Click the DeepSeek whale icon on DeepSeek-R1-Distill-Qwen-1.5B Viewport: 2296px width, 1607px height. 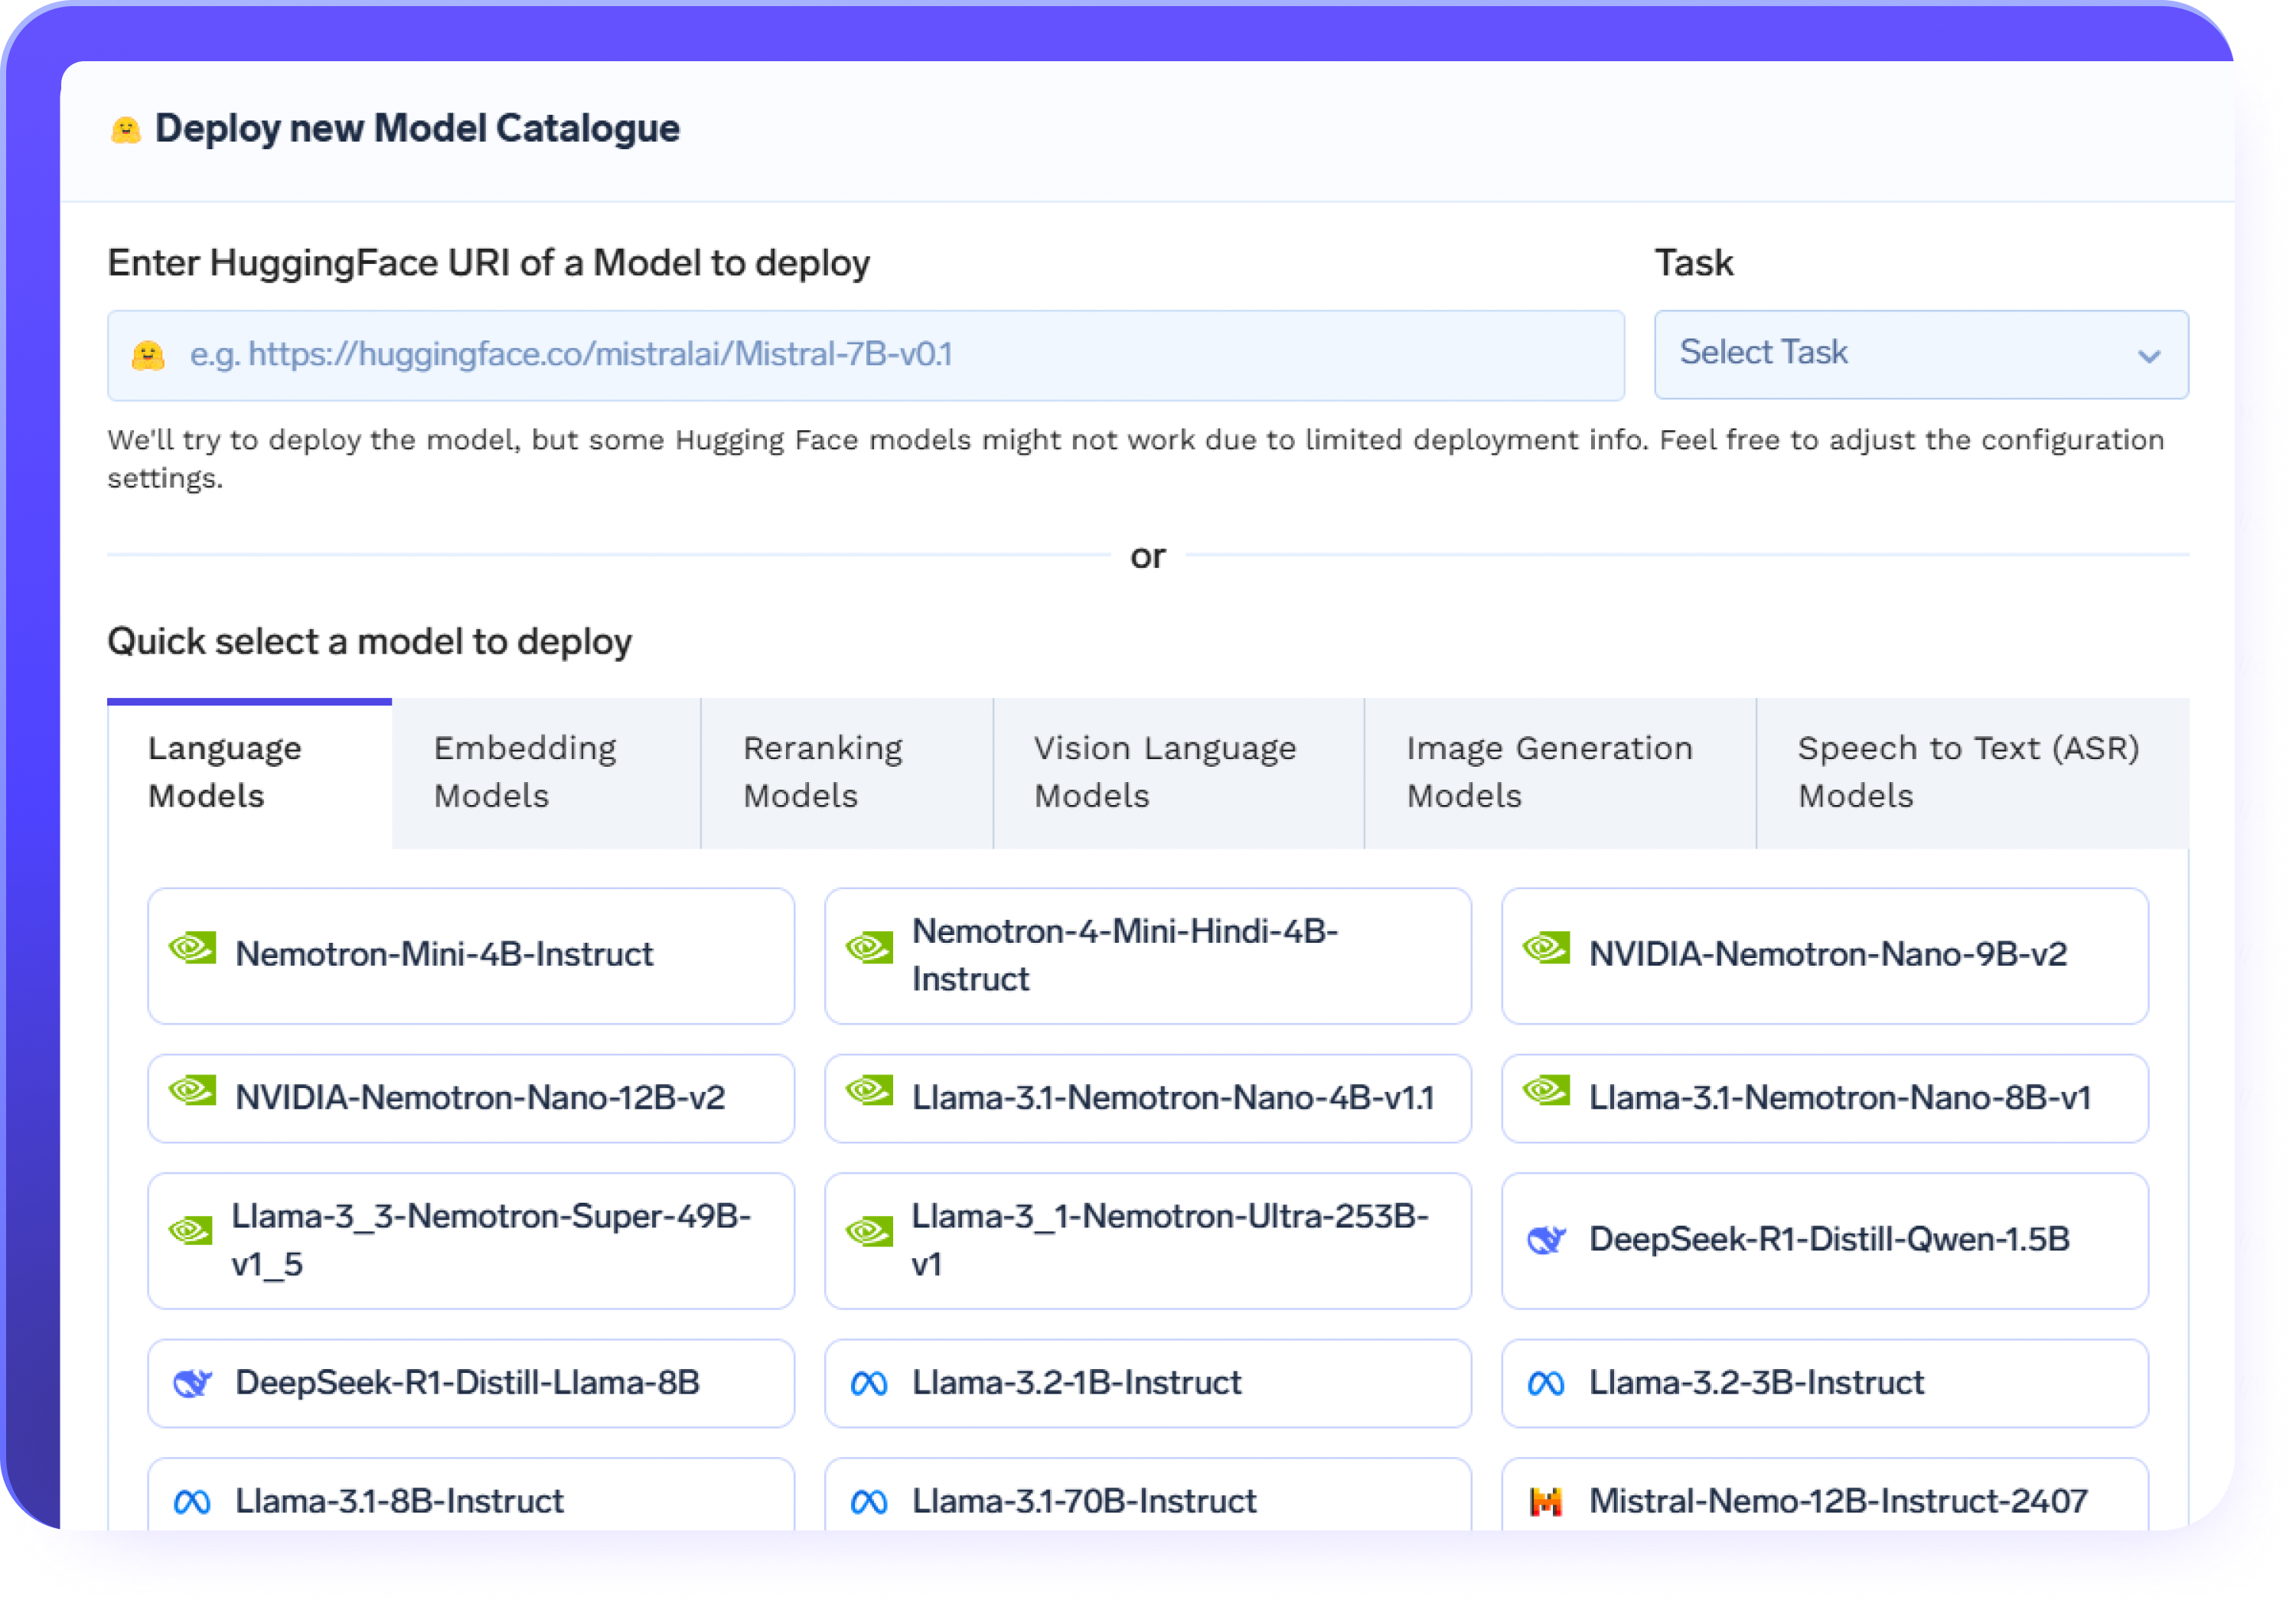pyautogui.click(x=1548, y=1240)
